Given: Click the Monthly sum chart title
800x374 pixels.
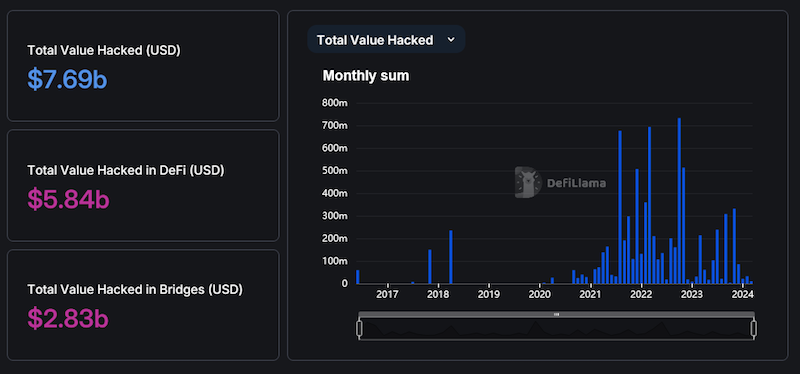Looking at the screenshot, I should [365, 76].
